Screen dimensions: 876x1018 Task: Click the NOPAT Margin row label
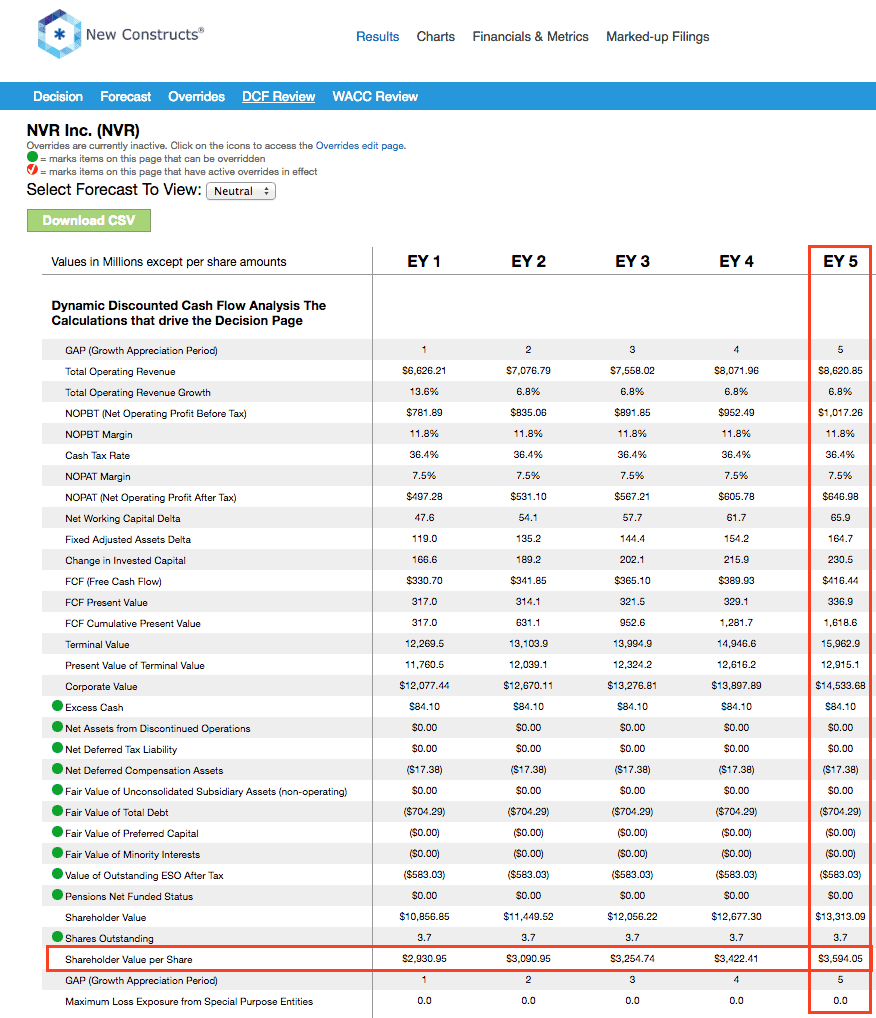click(x=98, y=477)
